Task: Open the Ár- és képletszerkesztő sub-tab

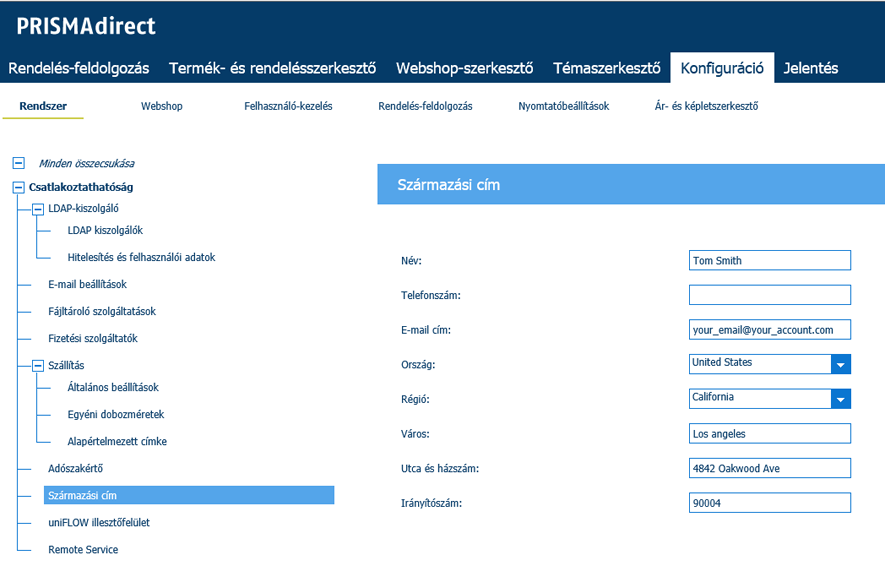Action: coord(706,106)
